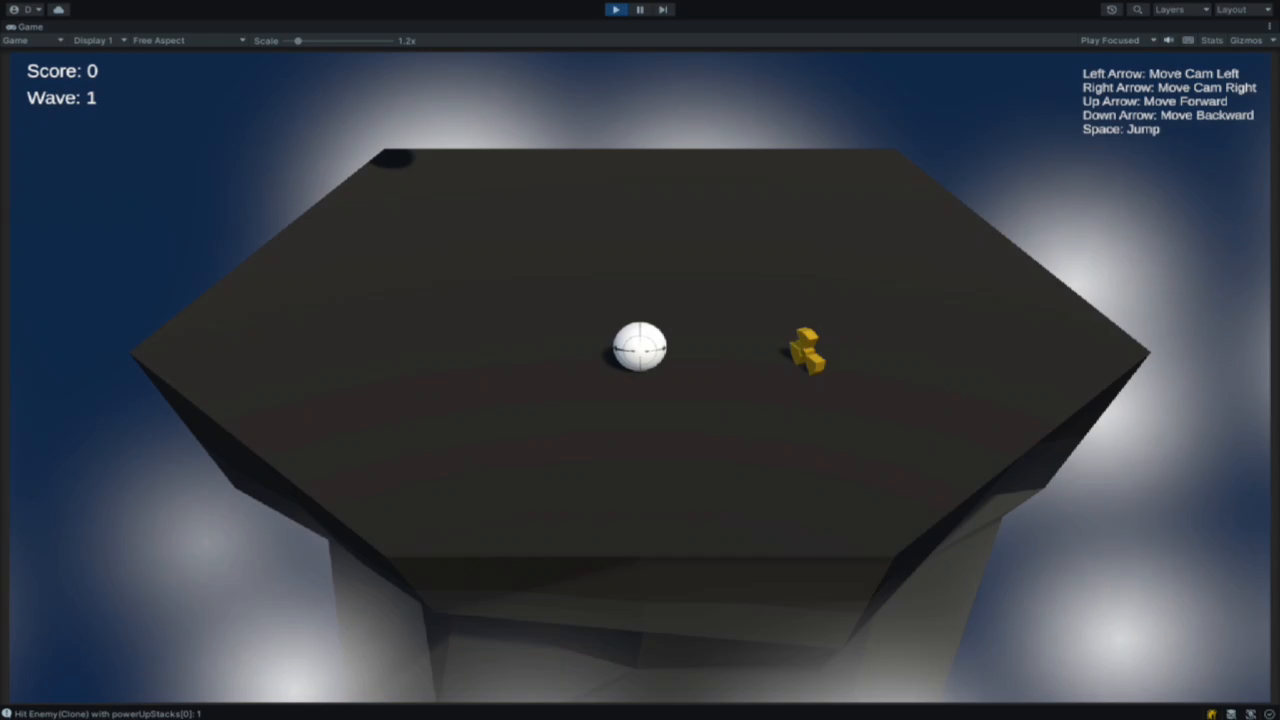Click the Scale slider handle
This screenshot has height=720, width=1280.
pos(298,40)
